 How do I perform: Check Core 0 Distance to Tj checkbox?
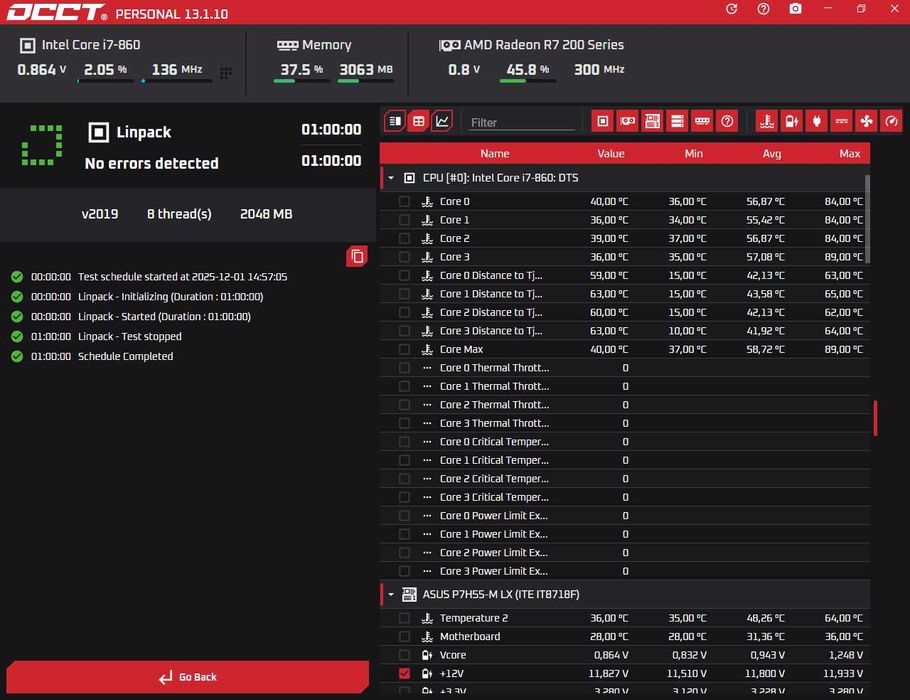tap(404, 276)
